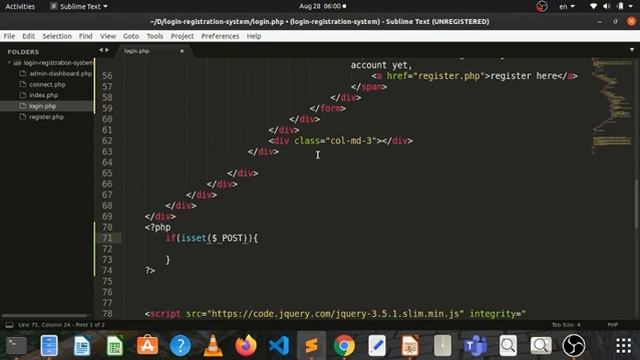
Task: Launch LibreOffice Writer from the dock
Action: point(82,345)
